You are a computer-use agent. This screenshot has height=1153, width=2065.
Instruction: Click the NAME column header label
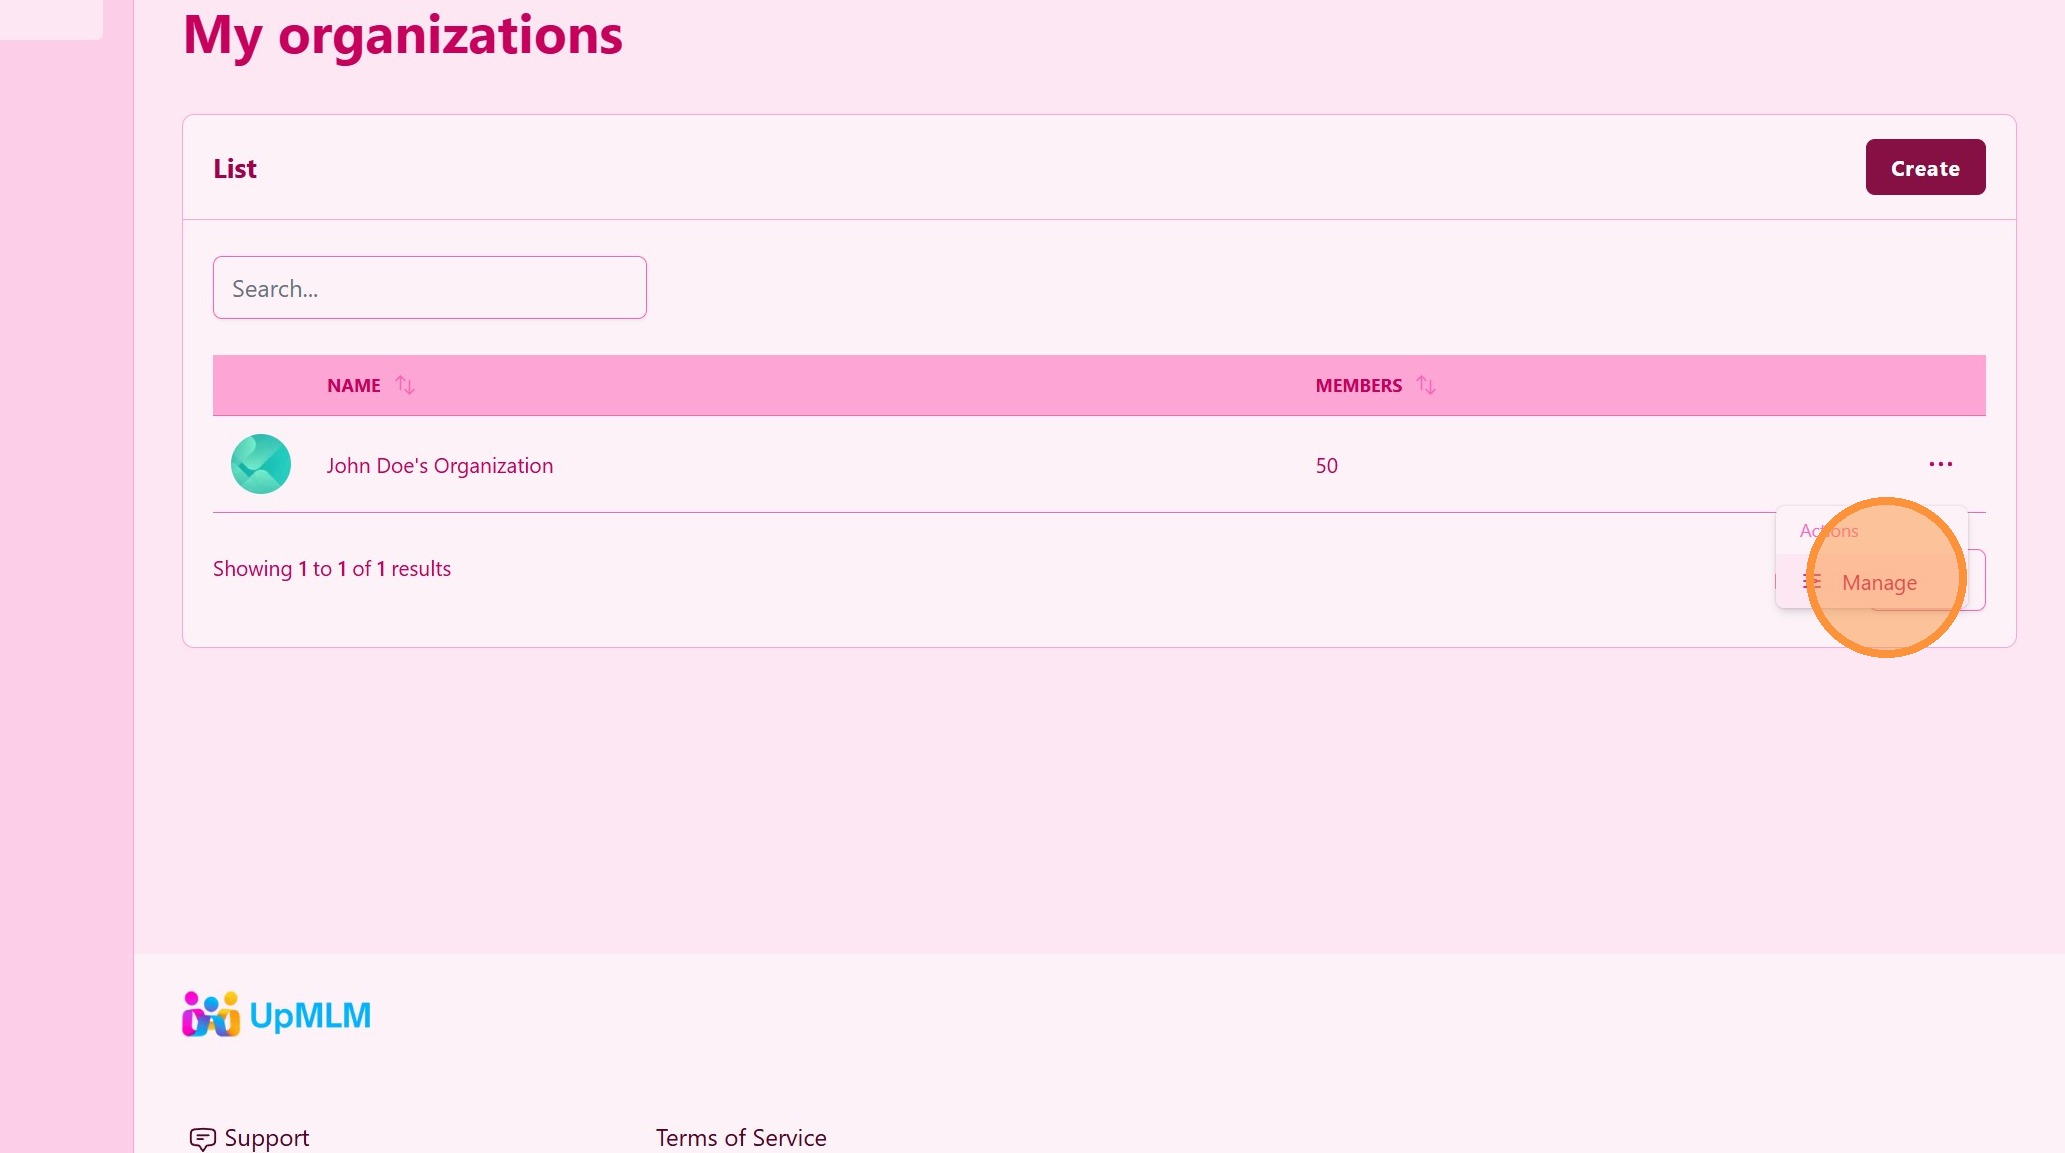(354, 386)
